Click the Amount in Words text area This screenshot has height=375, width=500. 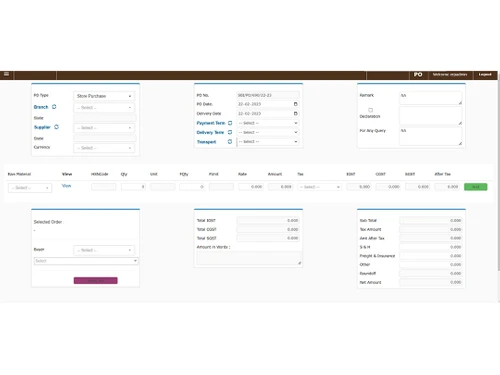click(x=249, y=258)
